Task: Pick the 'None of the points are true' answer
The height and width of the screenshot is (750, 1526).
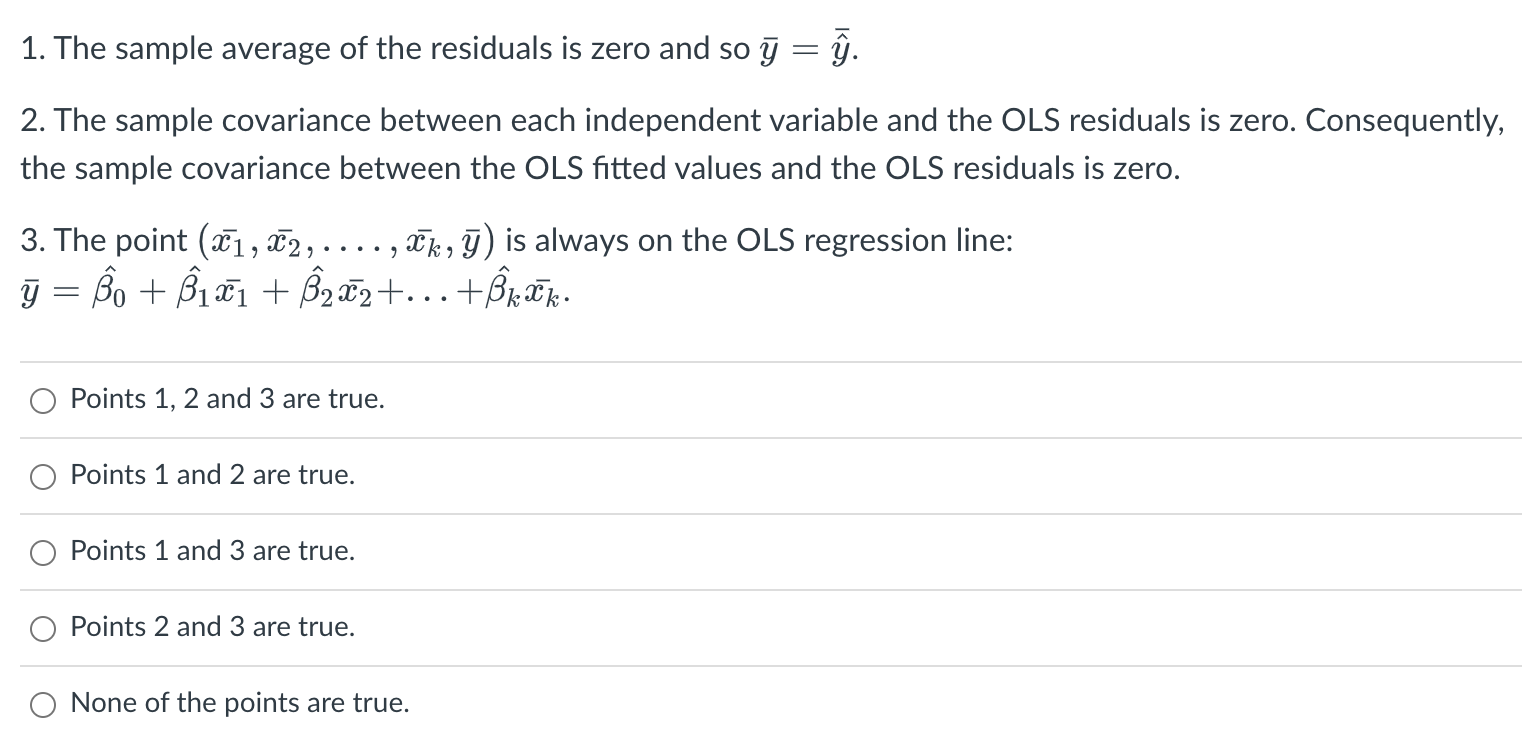Action: pos(41,704)
